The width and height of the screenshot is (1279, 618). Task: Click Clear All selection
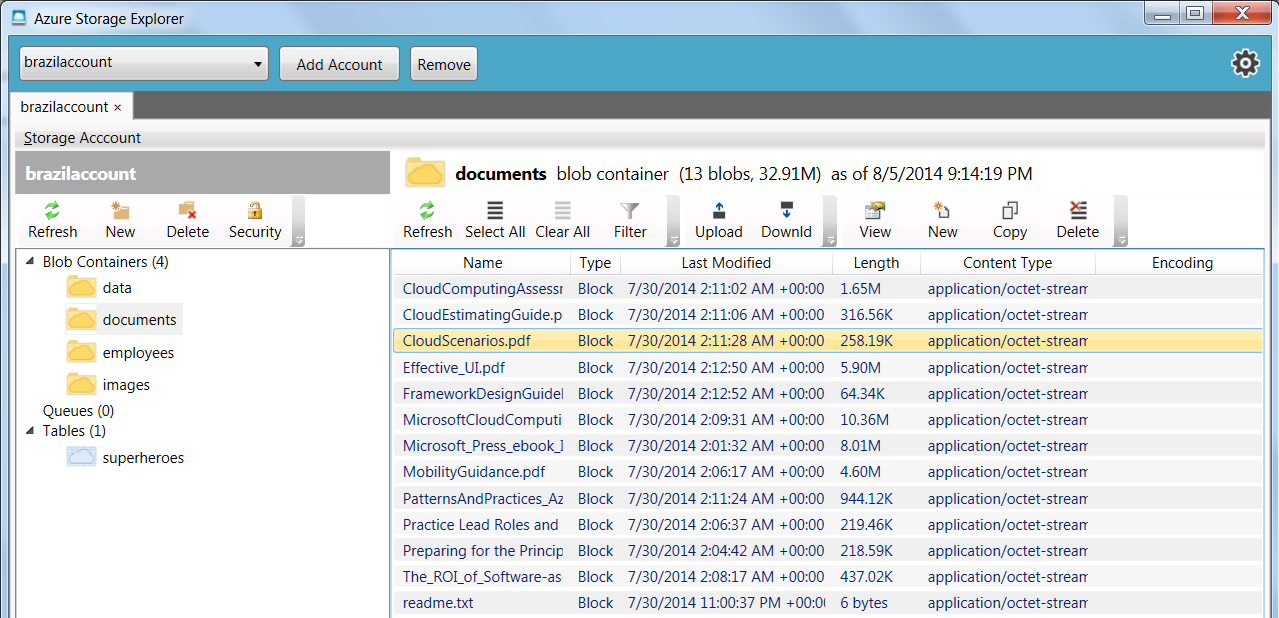[x=563, y=220]
